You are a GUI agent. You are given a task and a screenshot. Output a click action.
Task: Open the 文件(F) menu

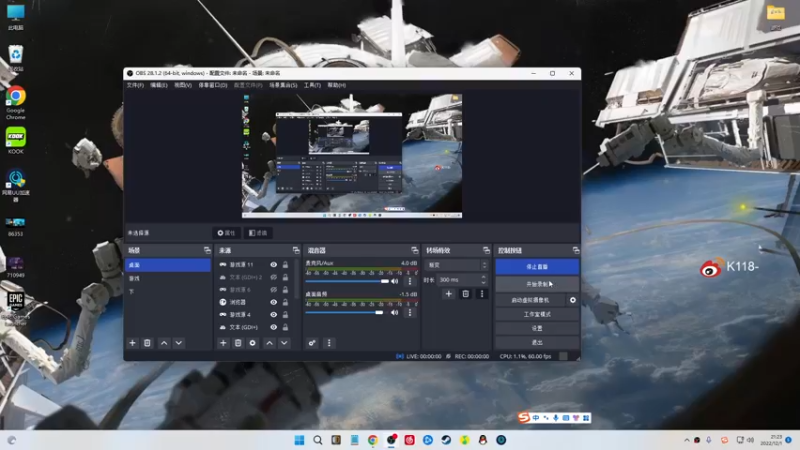[x=135, y=85]
